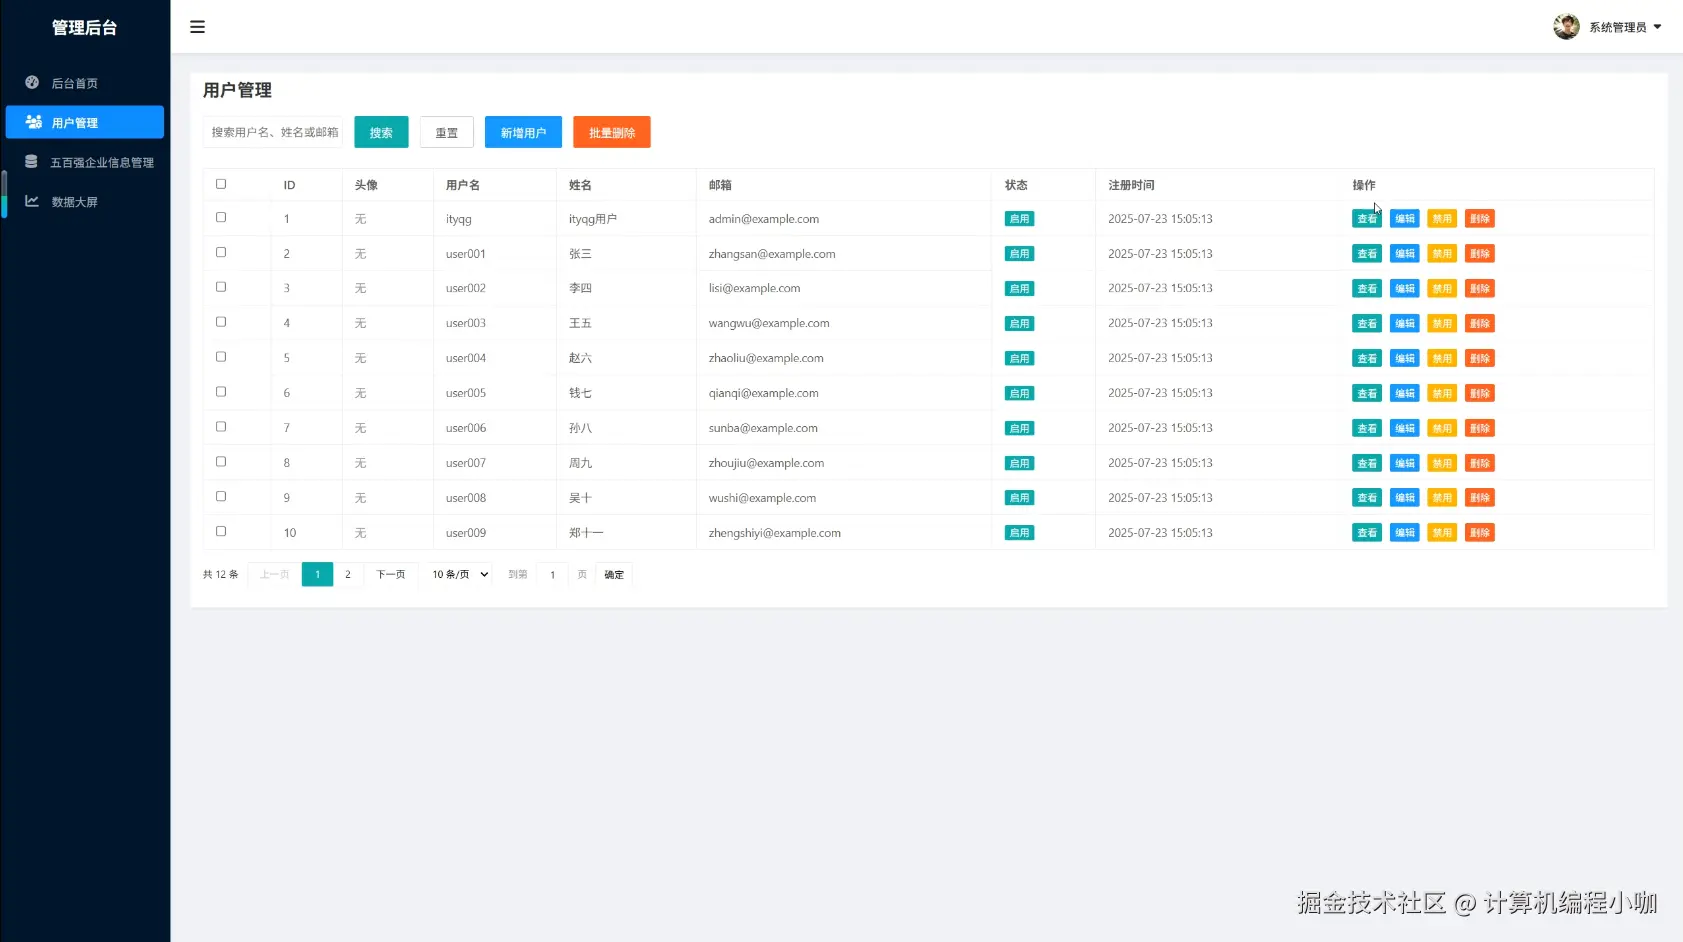Click the 注册时间 column header
1683x942 pixels.
click(x=1131, y=185)
